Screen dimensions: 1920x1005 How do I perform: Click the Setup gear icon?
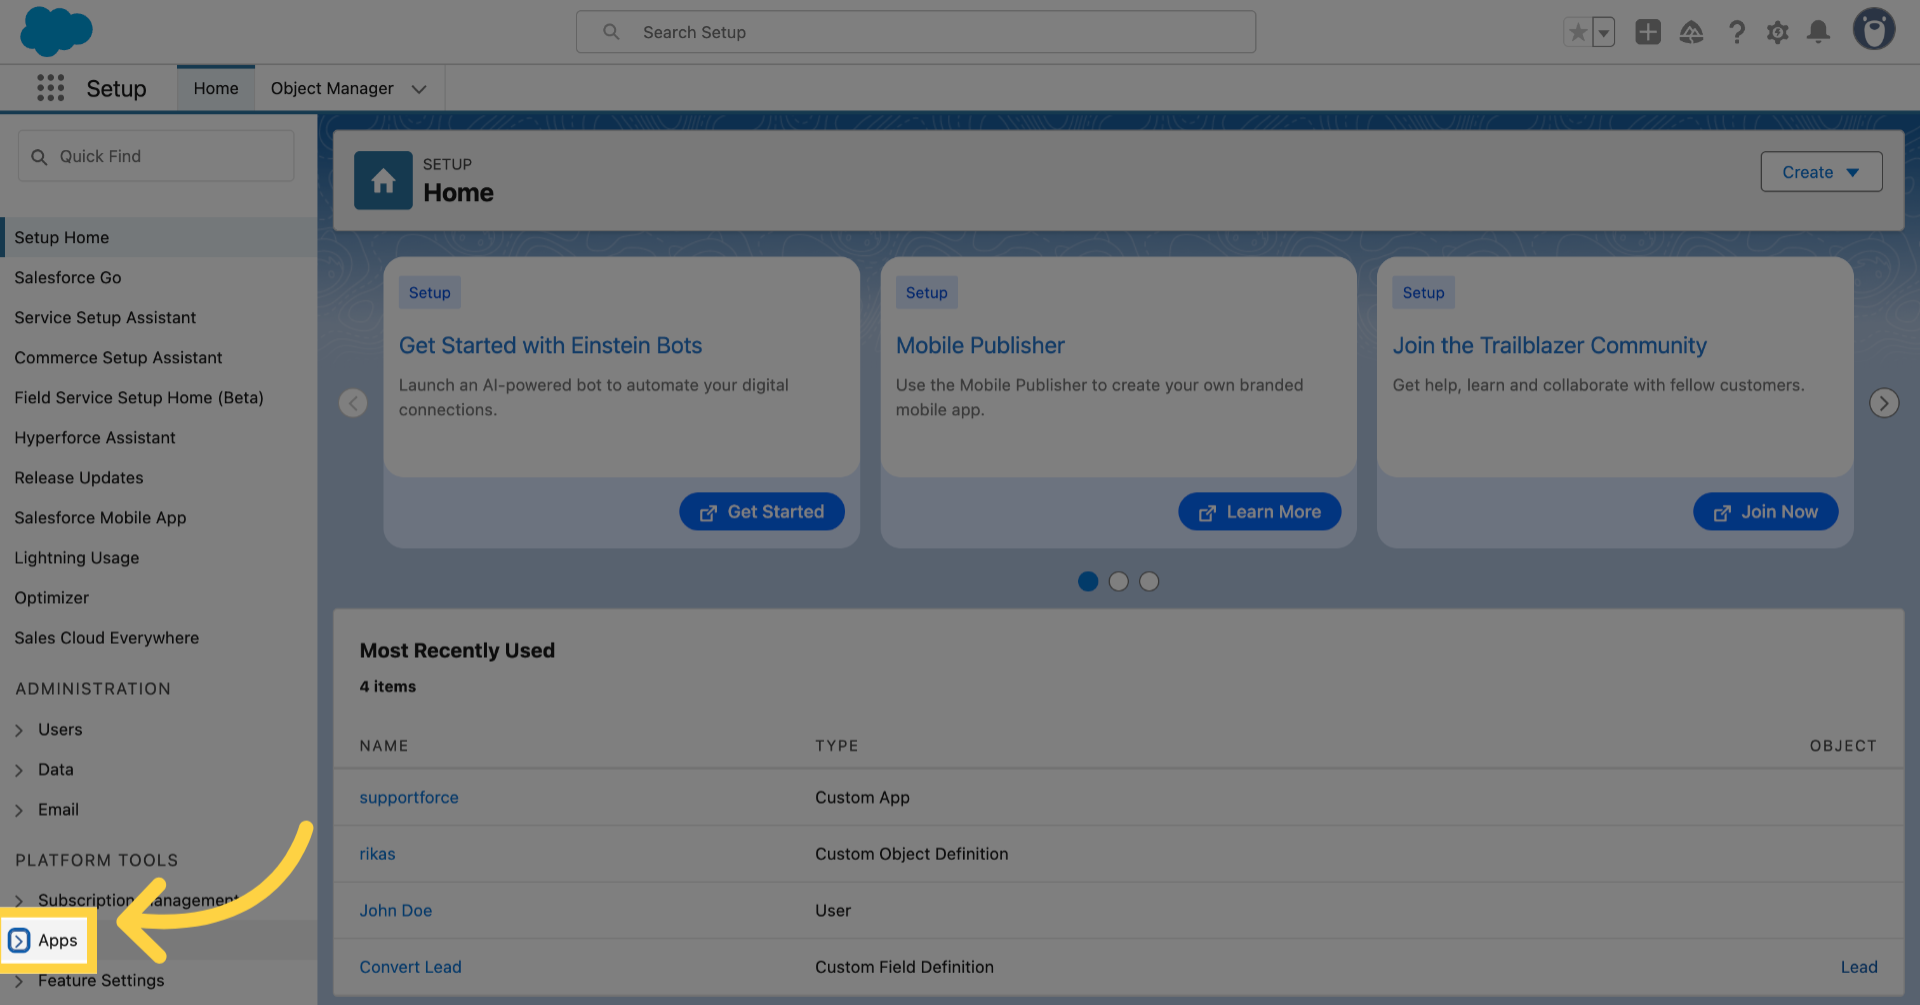[1777, 32]
